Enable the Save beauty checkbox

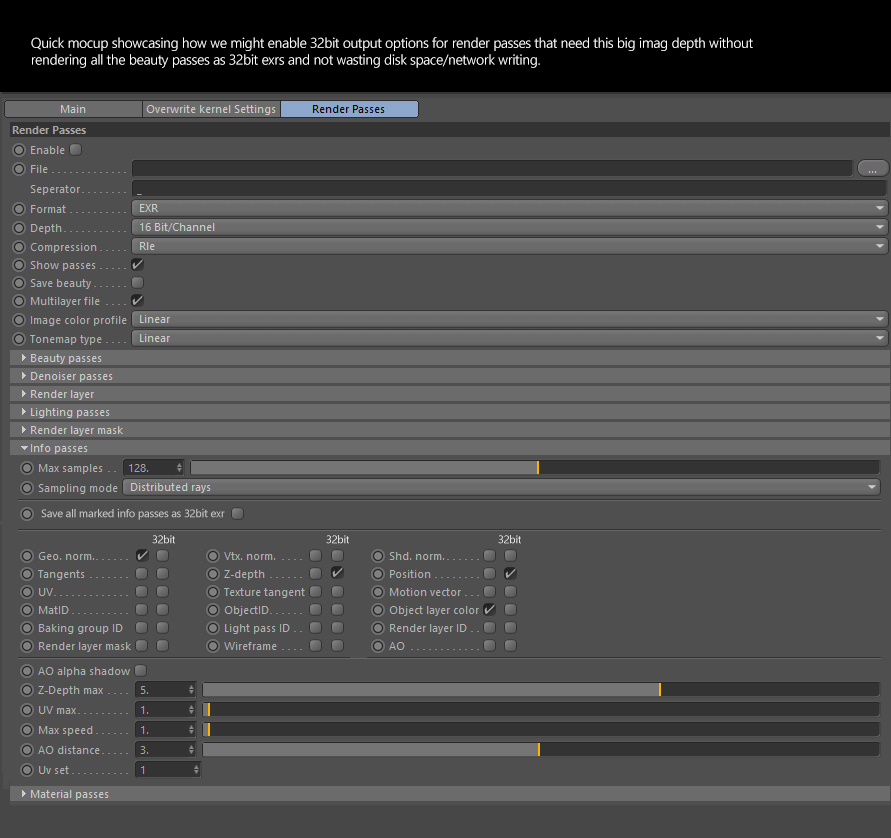tap(138, 283)
